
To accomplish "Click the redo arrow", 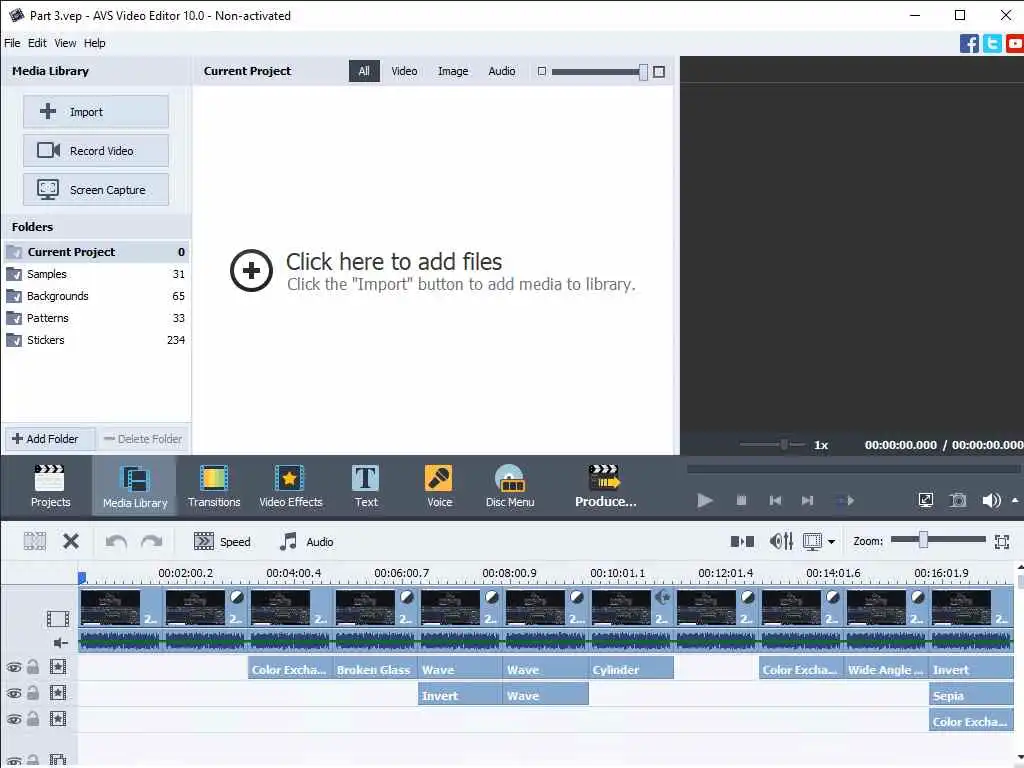I will tap(152, 541).
